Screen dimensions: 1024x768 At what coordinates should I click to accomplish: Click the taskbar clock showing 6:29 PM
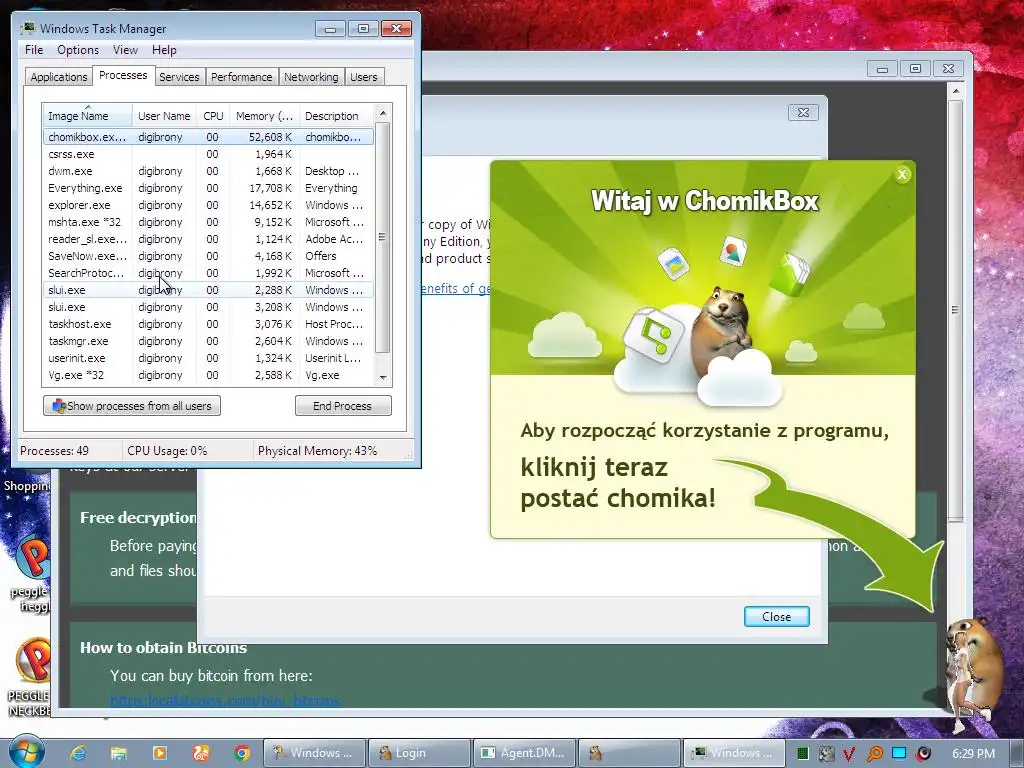tap(973, 754)
